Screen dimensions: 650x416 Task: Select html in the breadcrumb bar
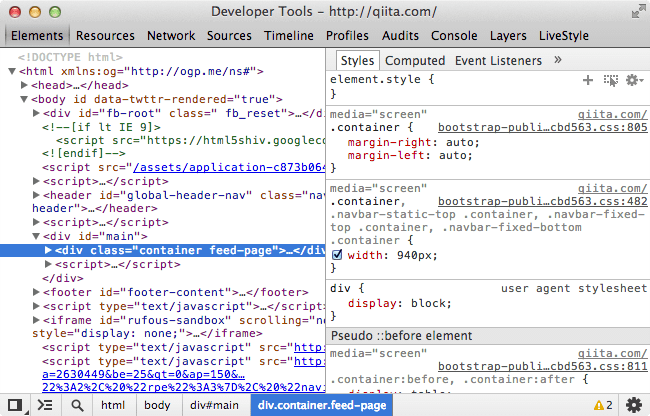(x=113, y=405)
